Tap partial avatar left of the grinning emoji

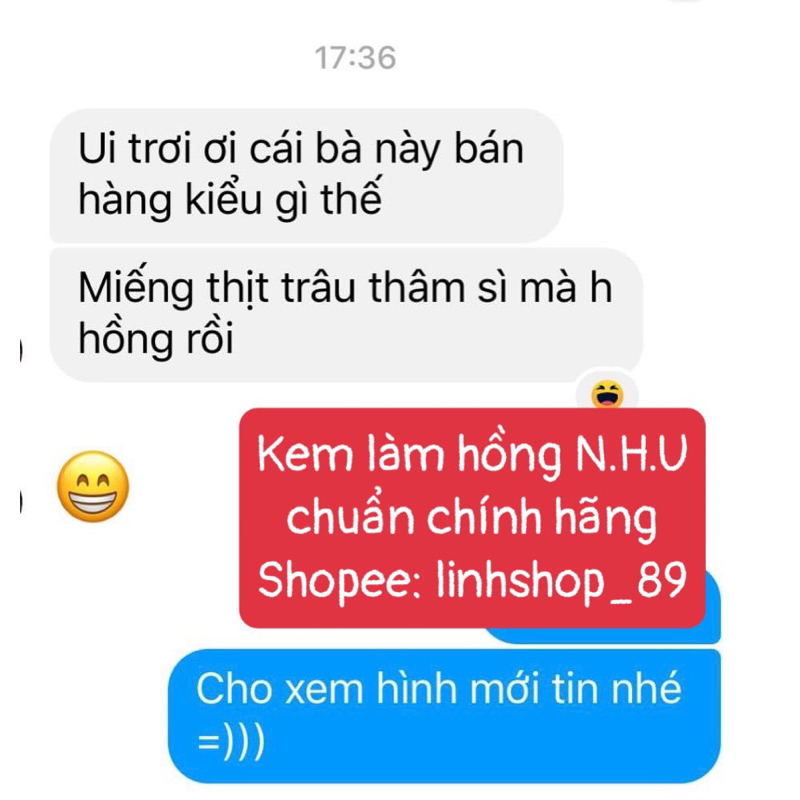pyautogui.click(x=21, y=501)
